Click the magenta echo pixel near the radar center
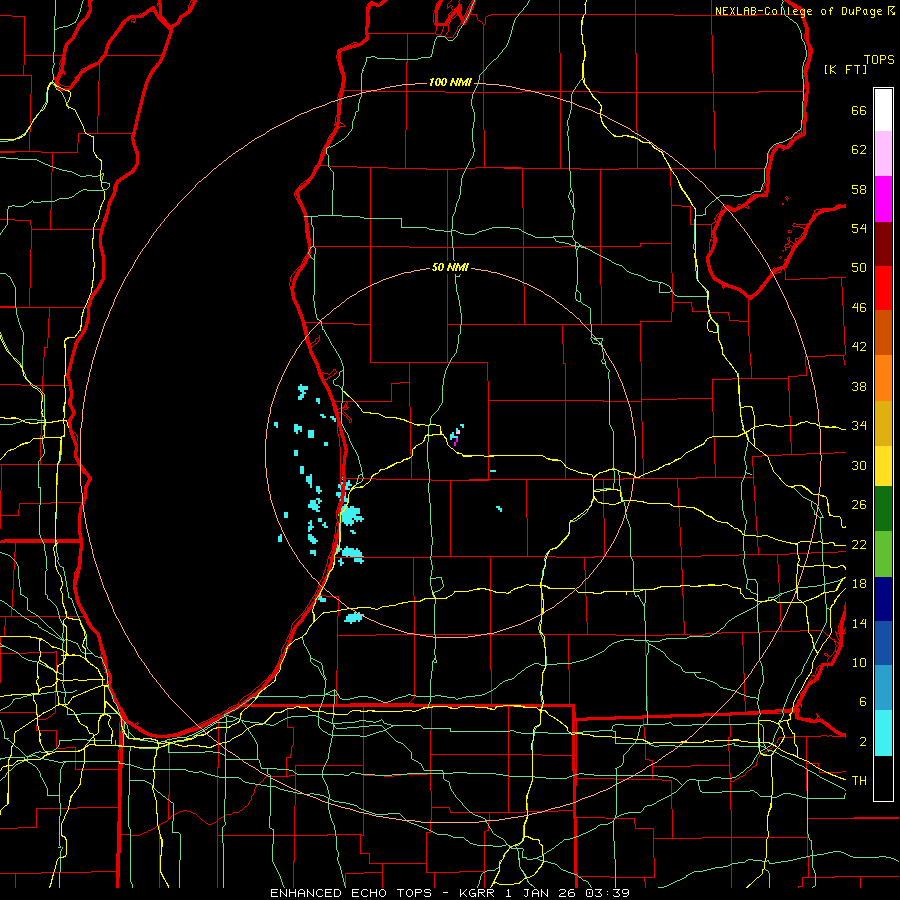 [455, 442]
